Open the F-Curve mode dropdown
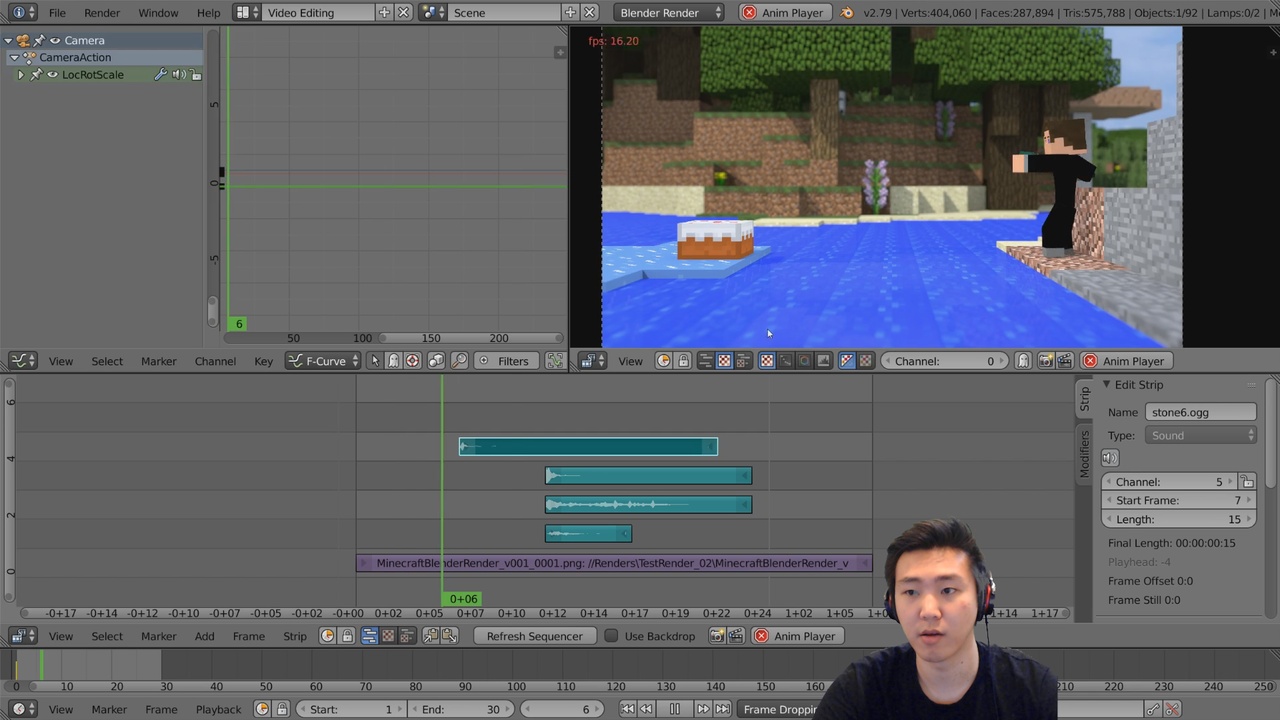Screen dimensions: 1280x720 coord(323,361)
